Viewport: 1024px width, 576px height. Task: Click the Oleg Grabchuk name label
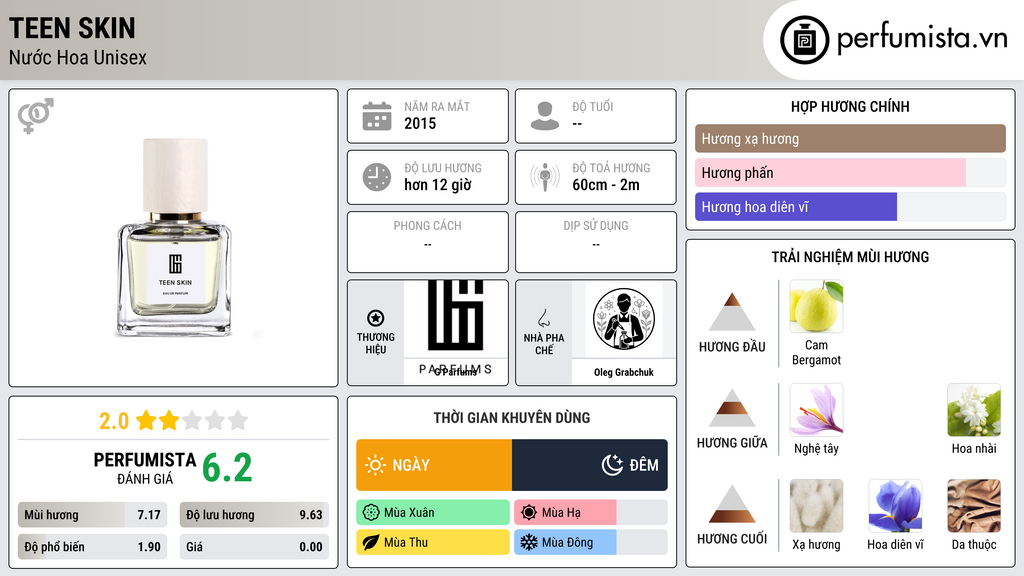(x=624, y=372)
